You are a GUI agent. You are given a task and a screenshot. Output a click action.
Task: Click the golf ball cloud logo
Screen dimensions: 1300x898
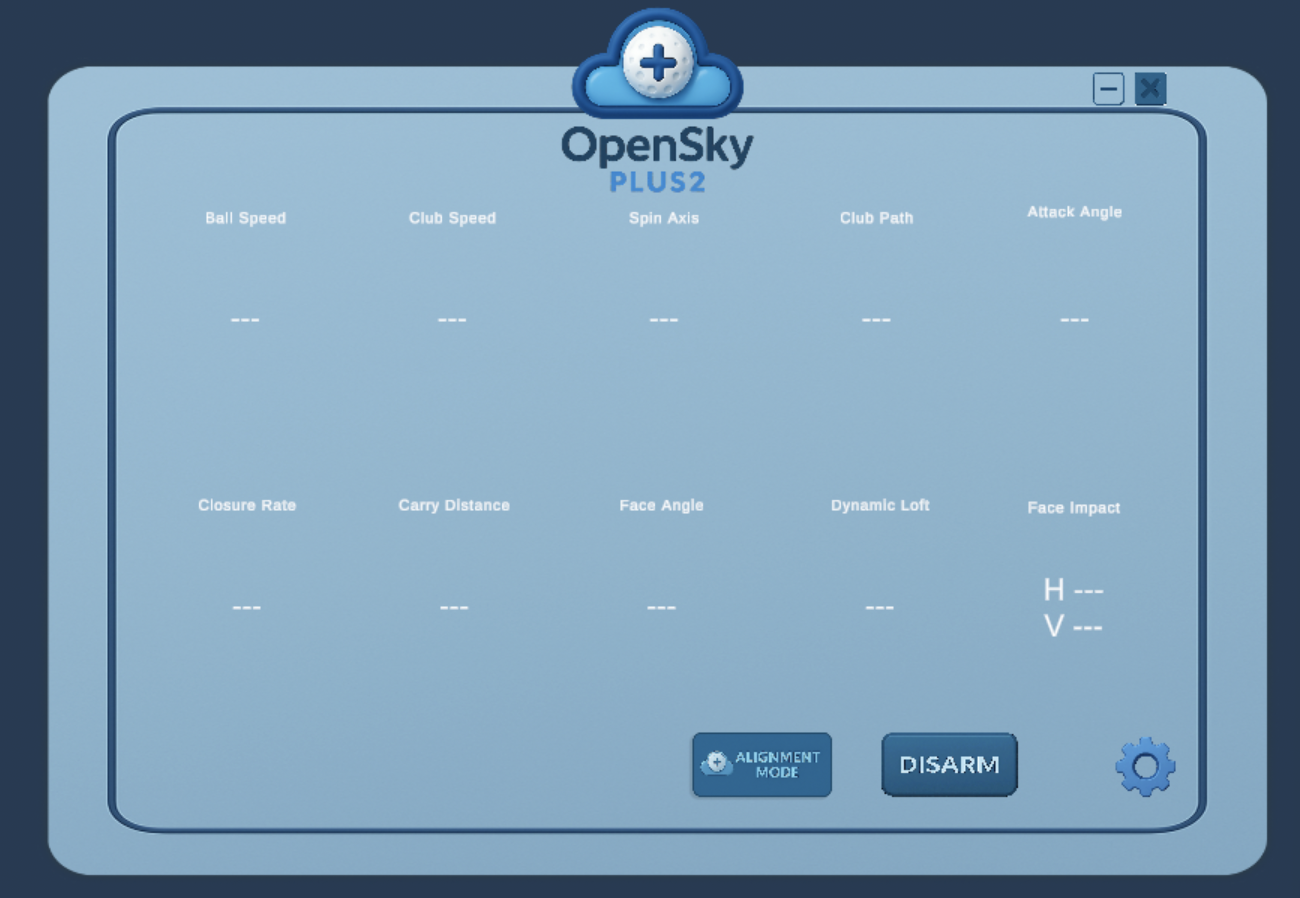point(657,65)
